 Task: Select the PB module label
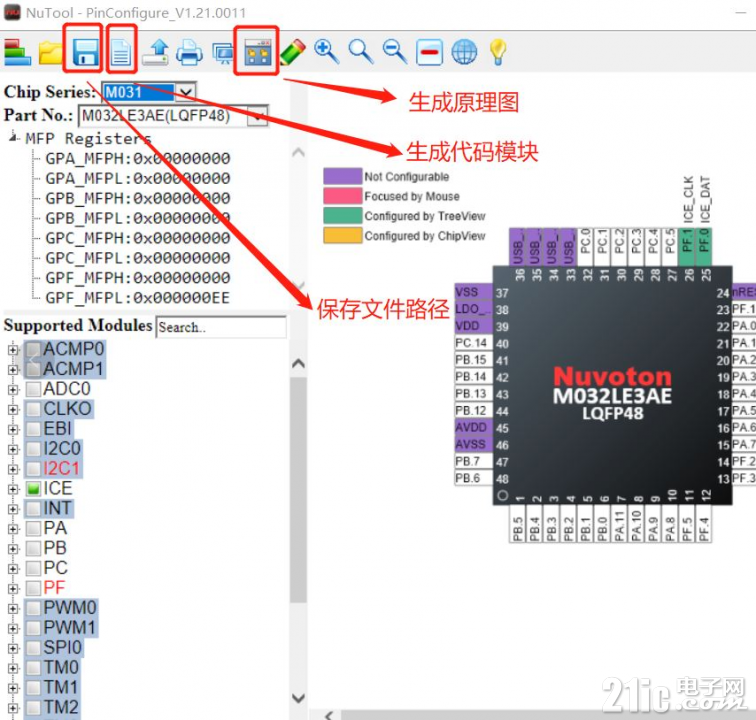tap(54, 548)
